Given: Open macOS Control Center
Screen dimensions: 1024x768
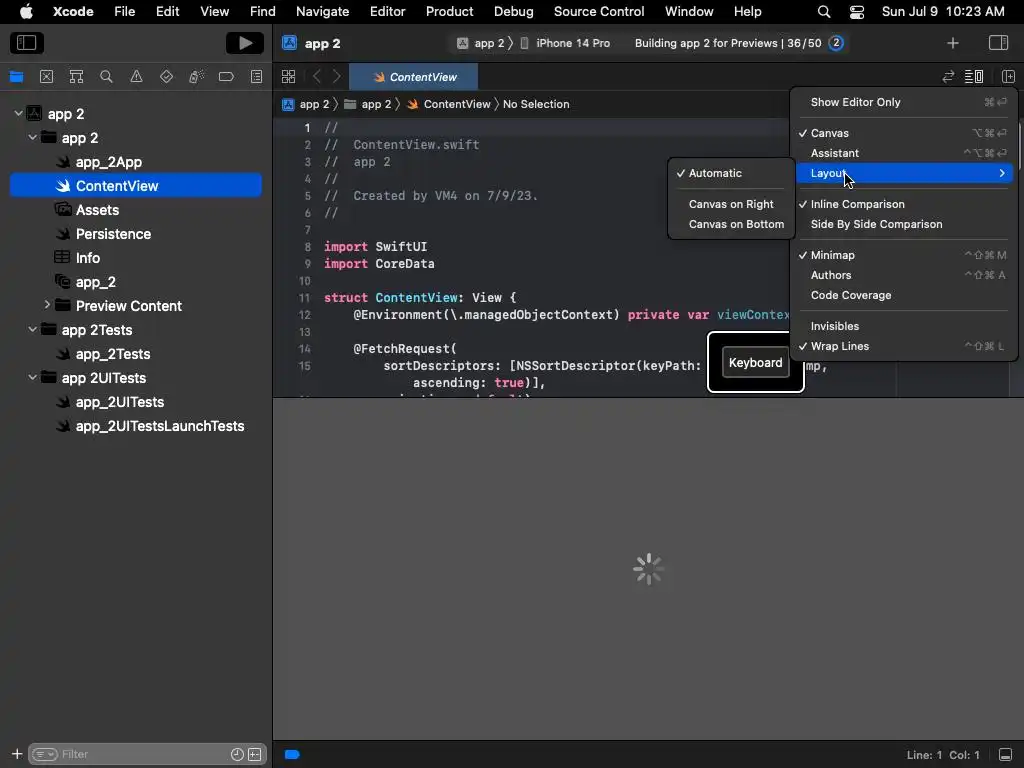Looking at the screenshot, I should click(x=857, y=12).
